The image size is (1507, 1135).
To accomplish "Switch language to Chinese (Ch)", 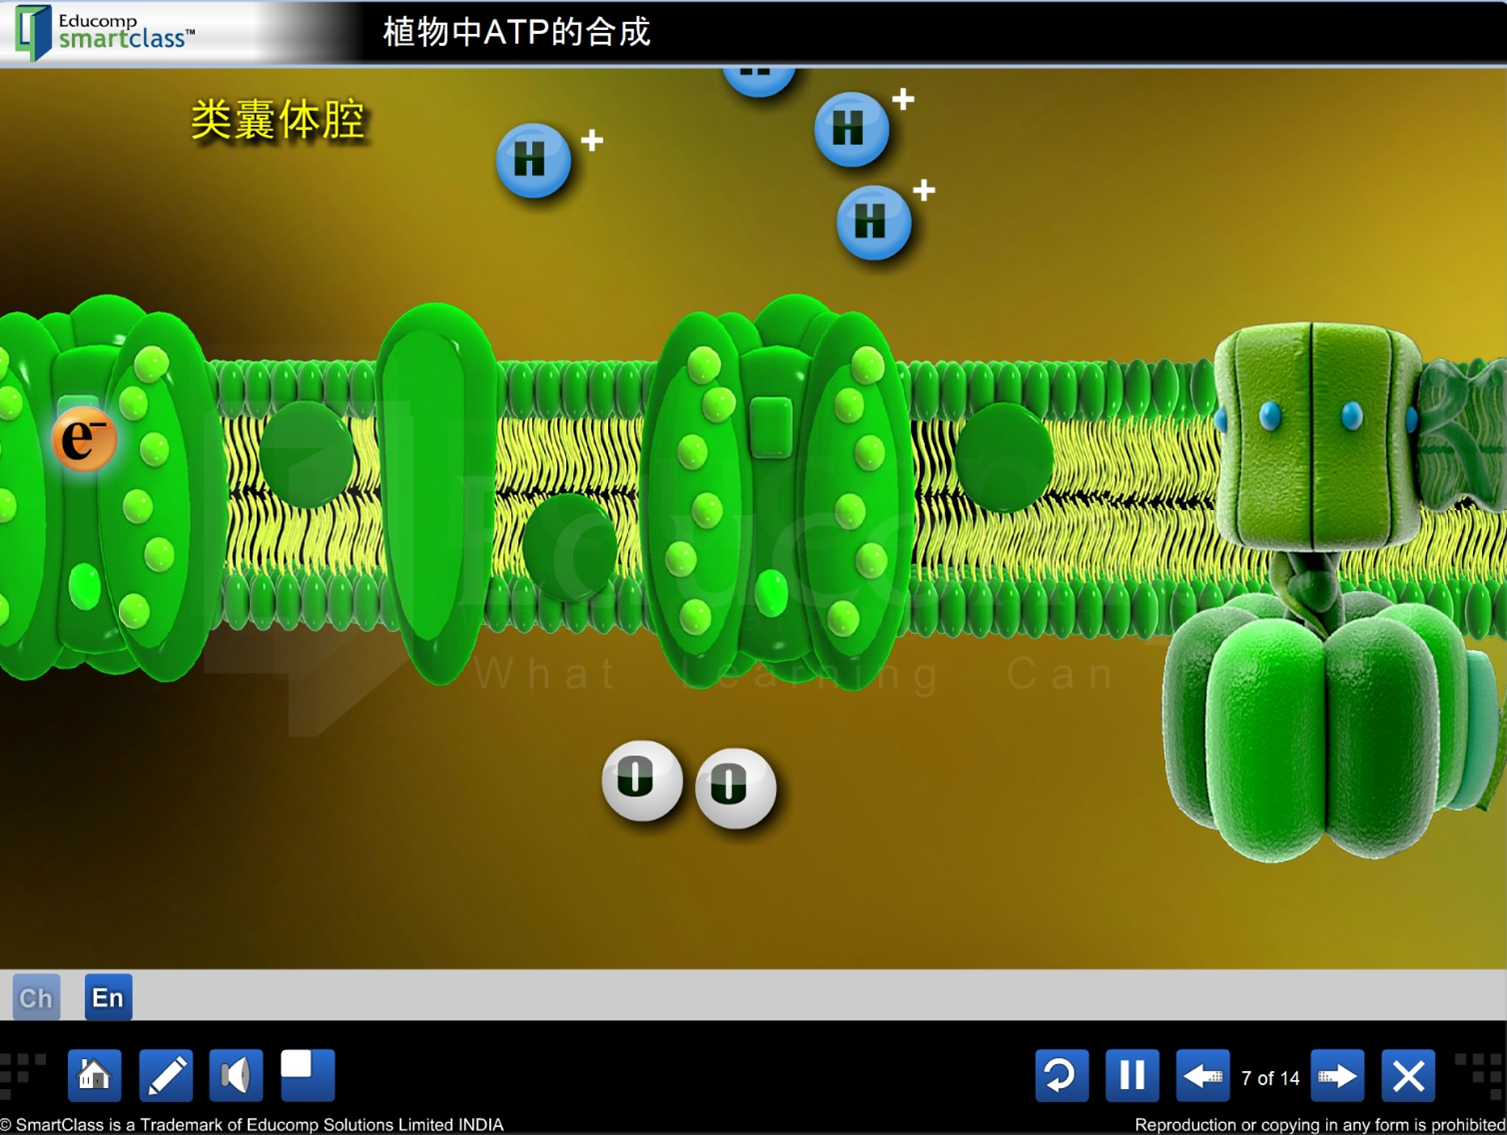I will [x=36, y=997].
